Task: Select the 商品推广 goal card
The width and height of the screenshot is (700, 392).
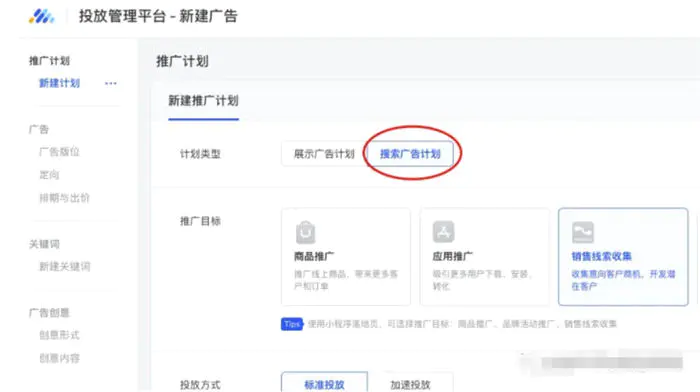Action: pos(346,257)
